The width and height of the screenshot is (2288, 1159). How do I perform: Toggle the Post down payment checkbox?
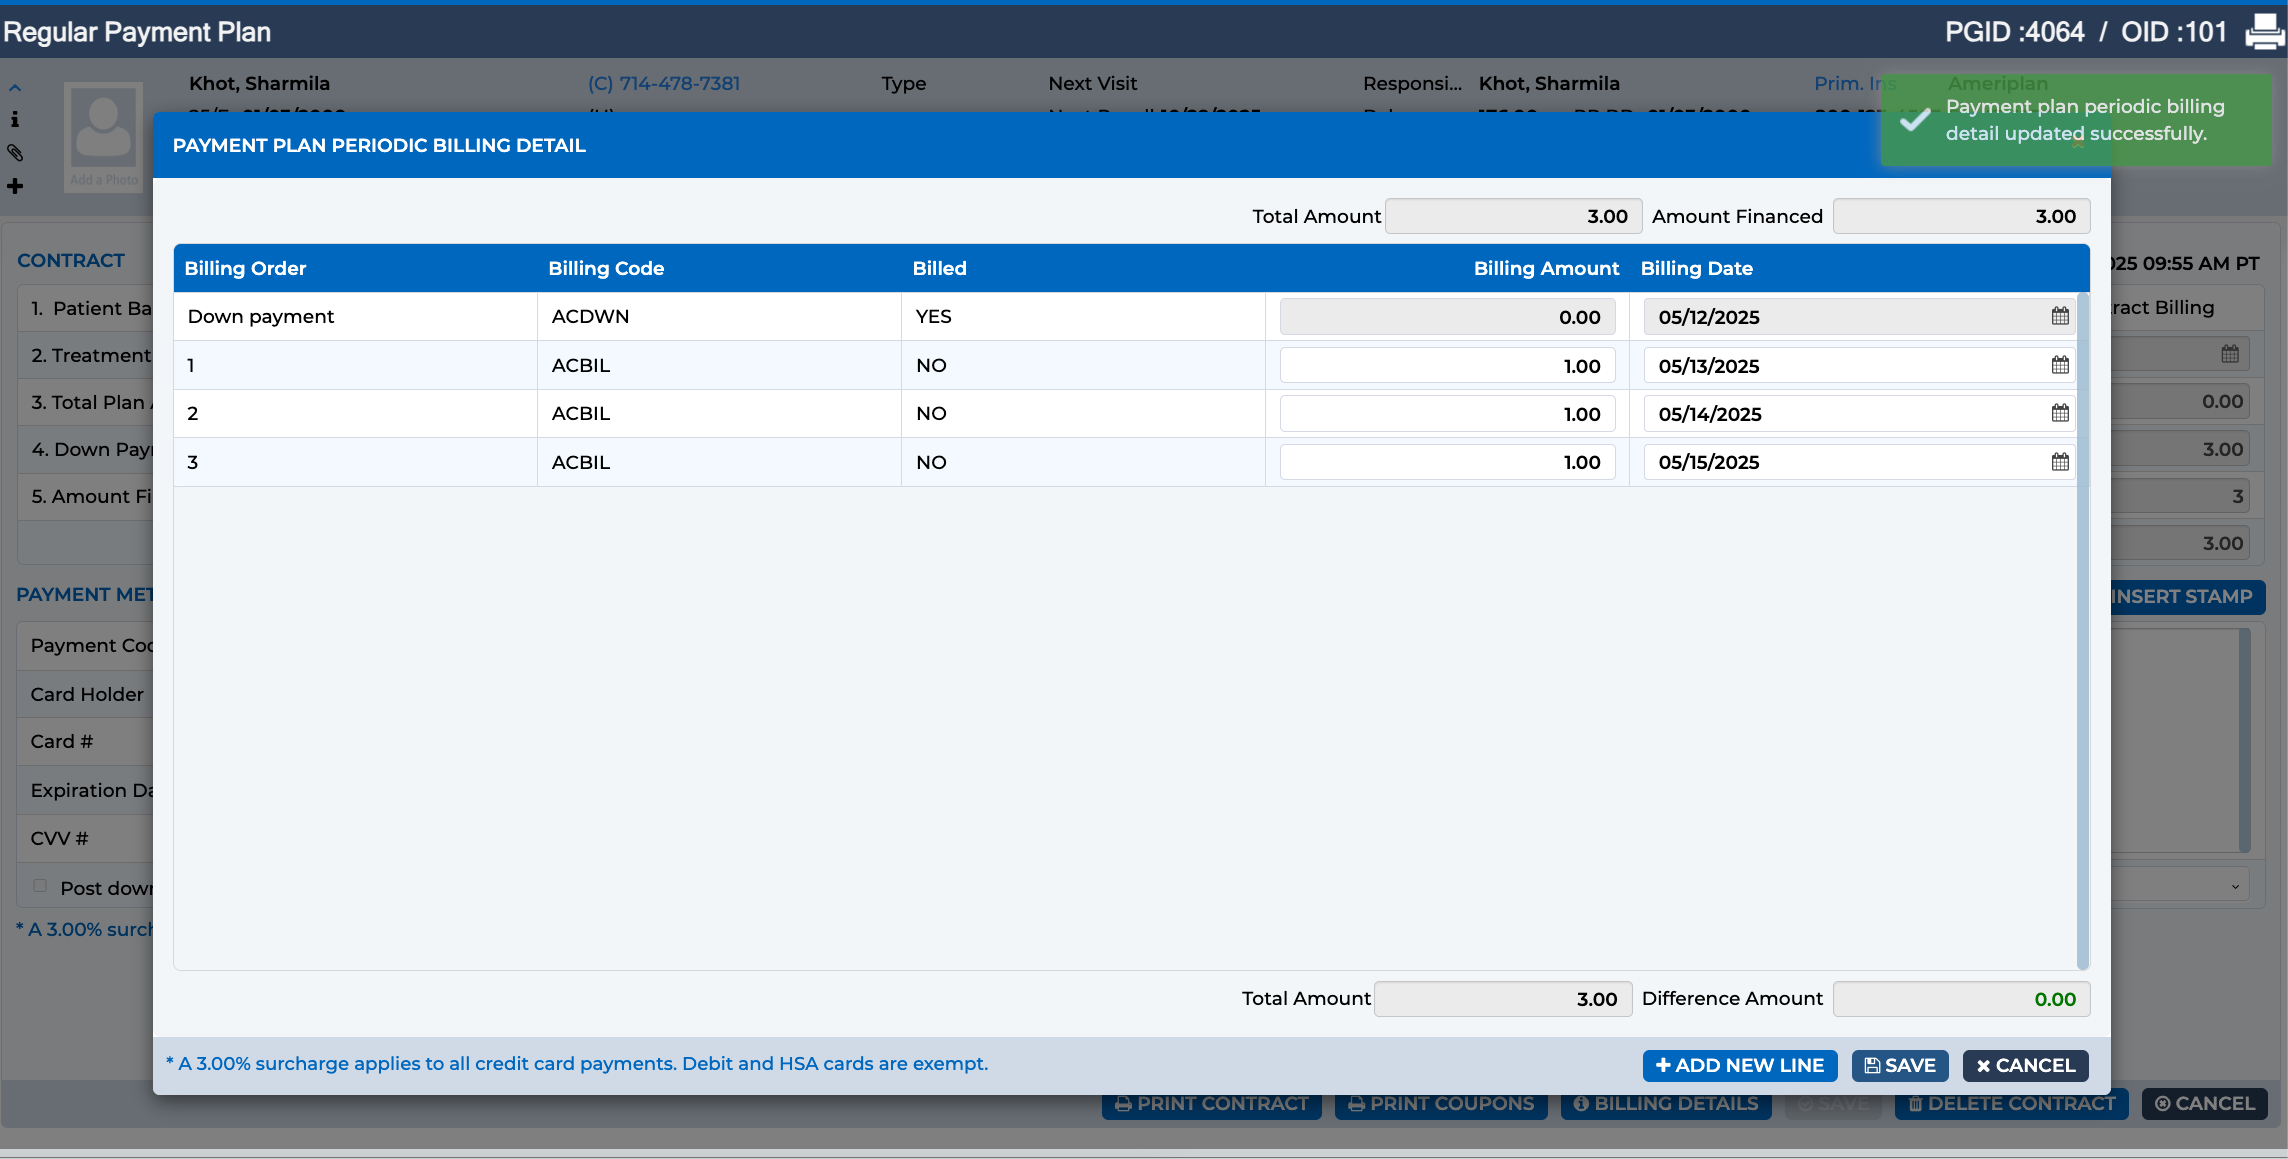pos(40,886)
